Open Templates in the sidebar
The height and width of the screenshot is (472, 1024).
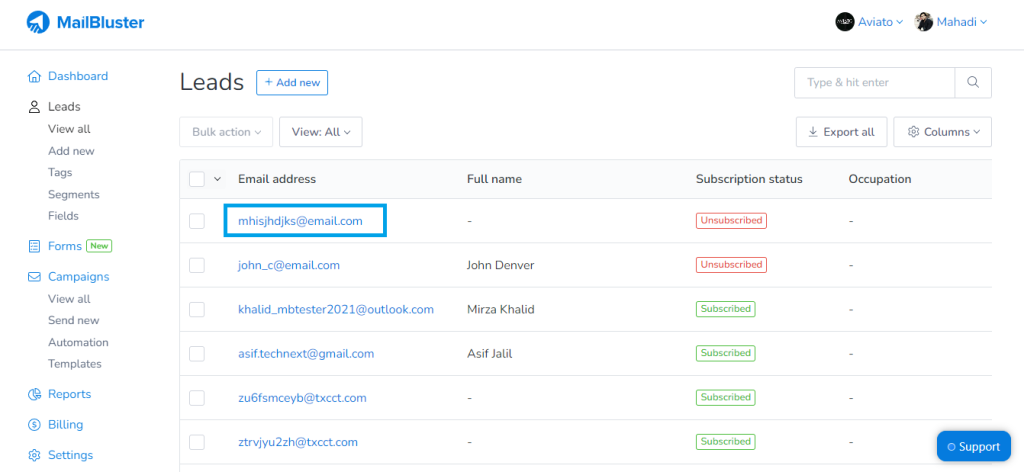(x=74, y=364)
